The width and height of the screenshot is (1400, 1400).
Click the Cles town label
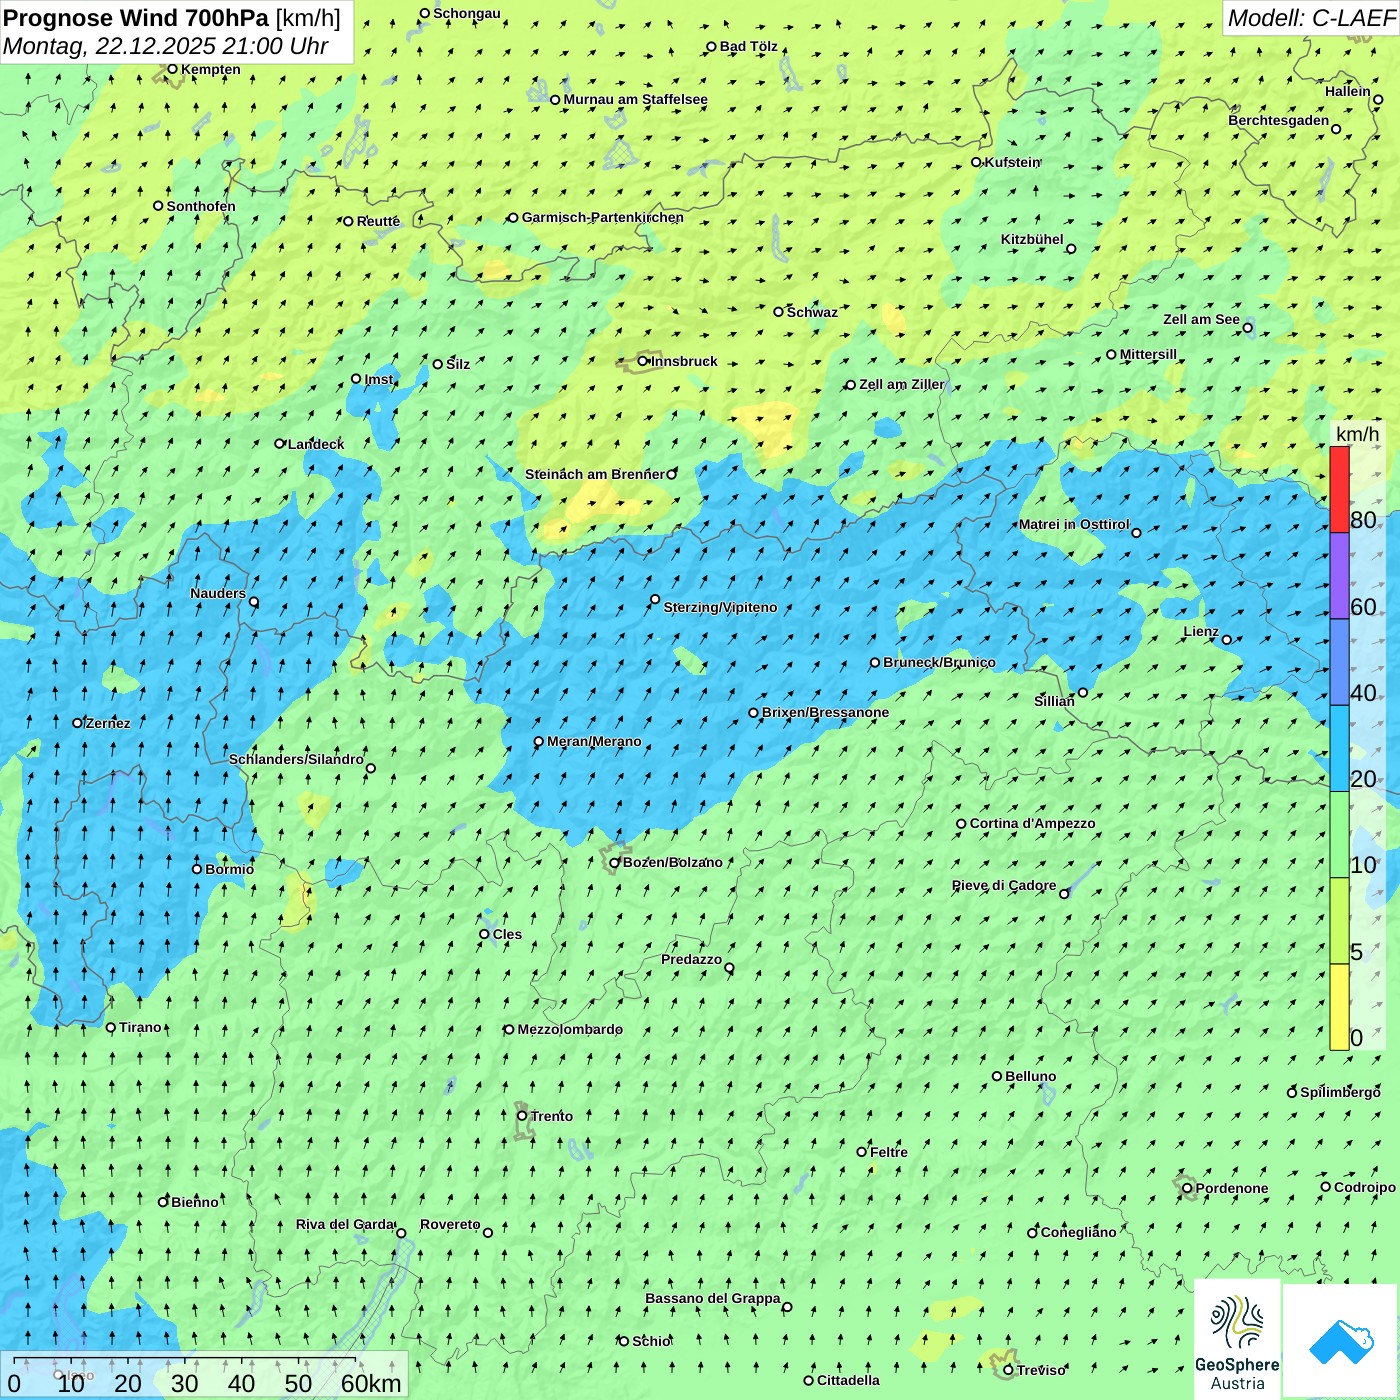tap(507, 934)
